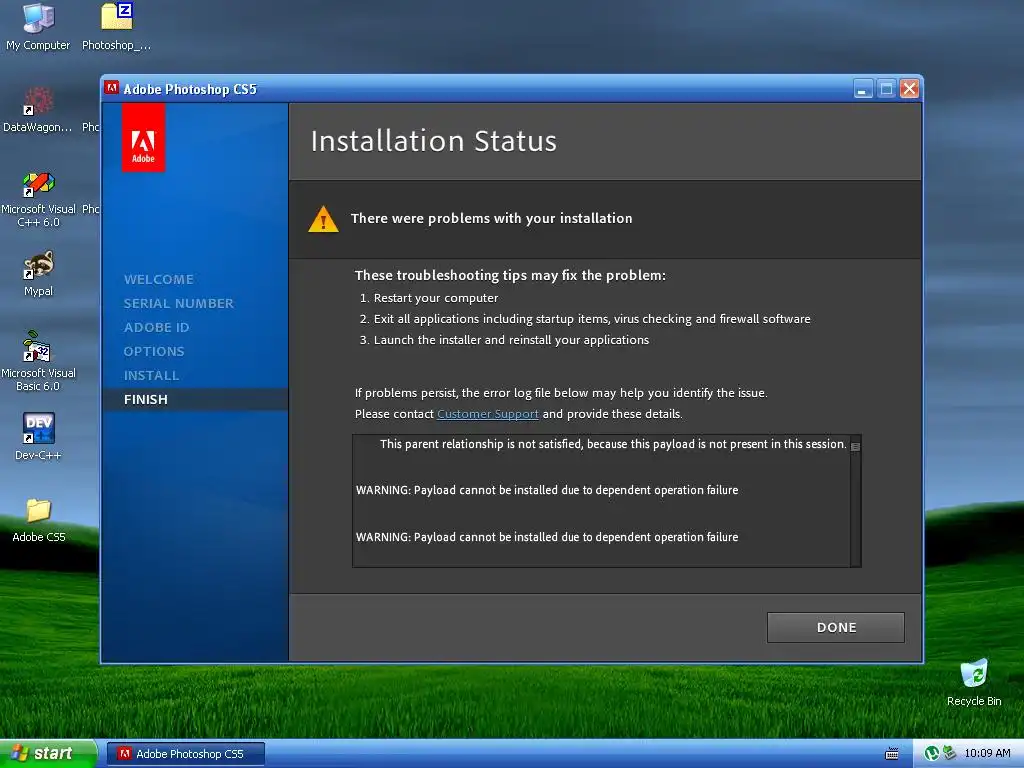Click first 'Payload cannot be installed' warning line
The height and width of the screenshot is (768, 1024).
[x=547, y=490]
